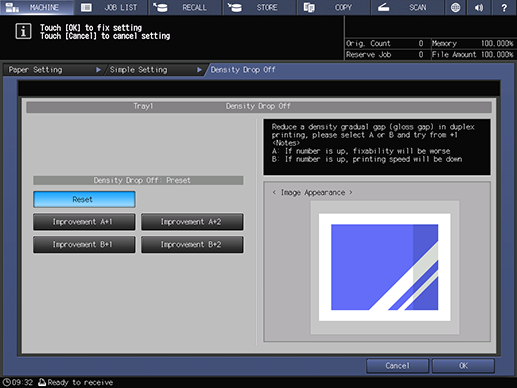517x388 pixels.
Task: Select Improvement A+2 preset
Action: pos(192,222)
